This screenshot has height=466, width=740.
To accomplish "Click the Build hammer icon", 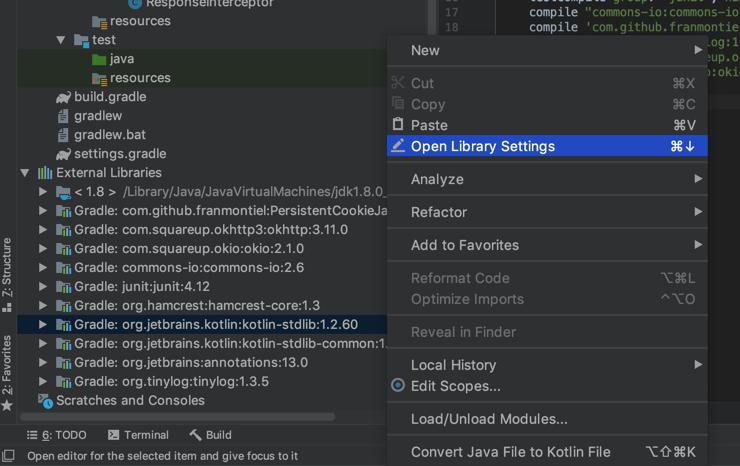I will (x=195, y=435).
